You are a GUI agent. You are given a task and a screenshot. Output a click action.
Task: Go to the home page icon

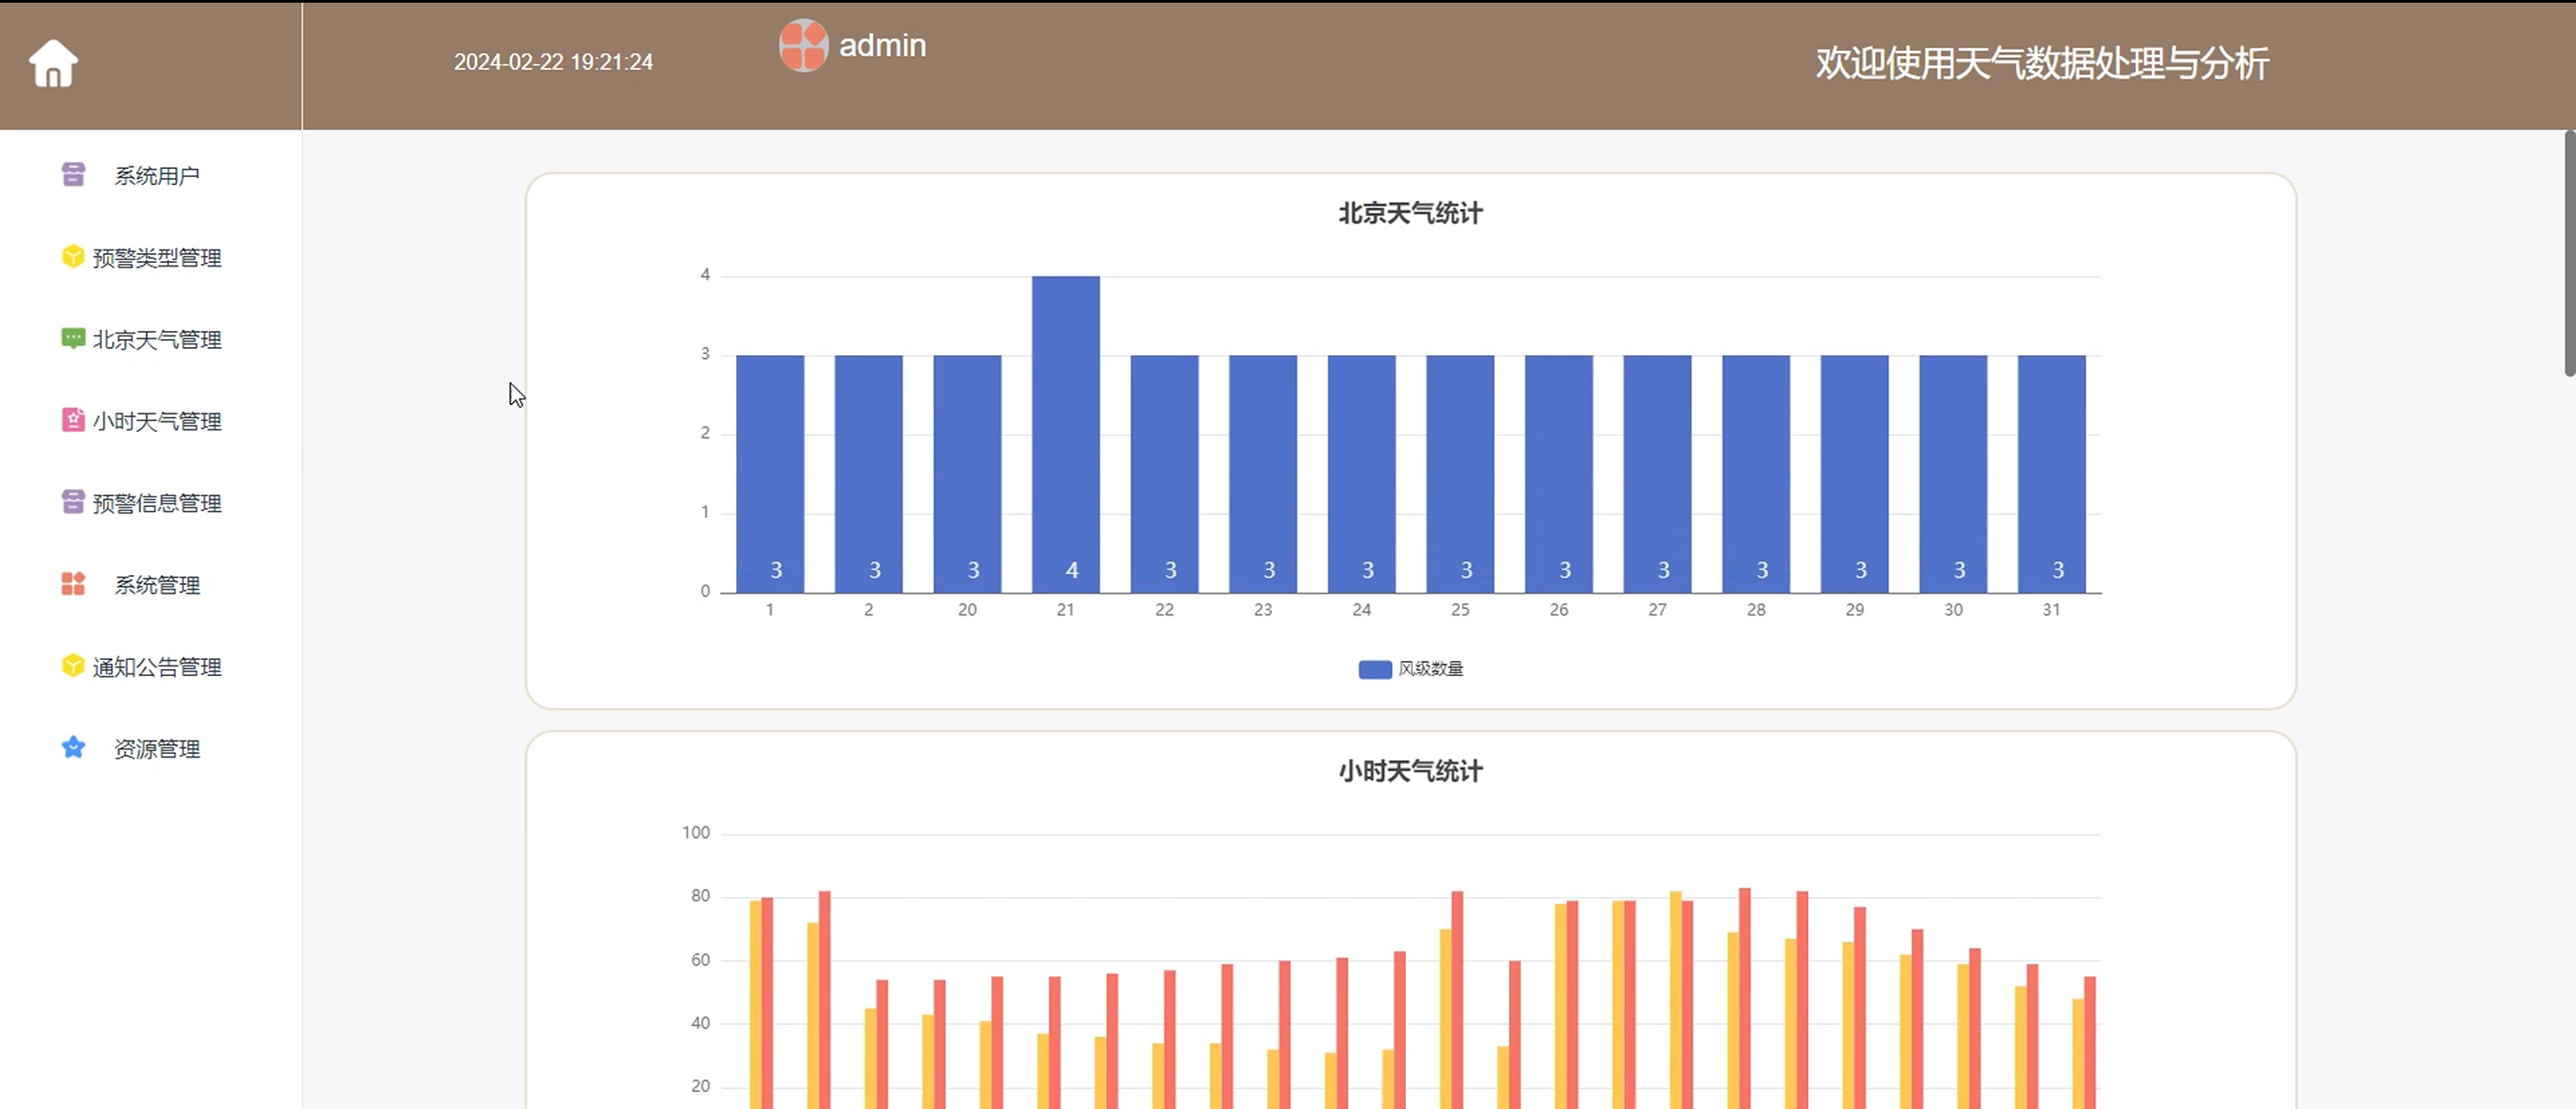(x=53, y=63)
